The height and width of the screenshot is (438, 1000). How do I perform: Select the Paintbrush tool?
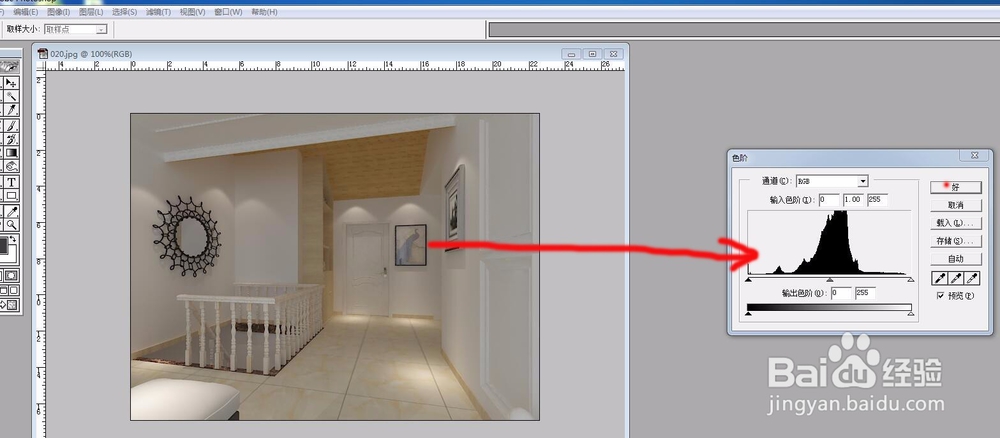(12, 126)
